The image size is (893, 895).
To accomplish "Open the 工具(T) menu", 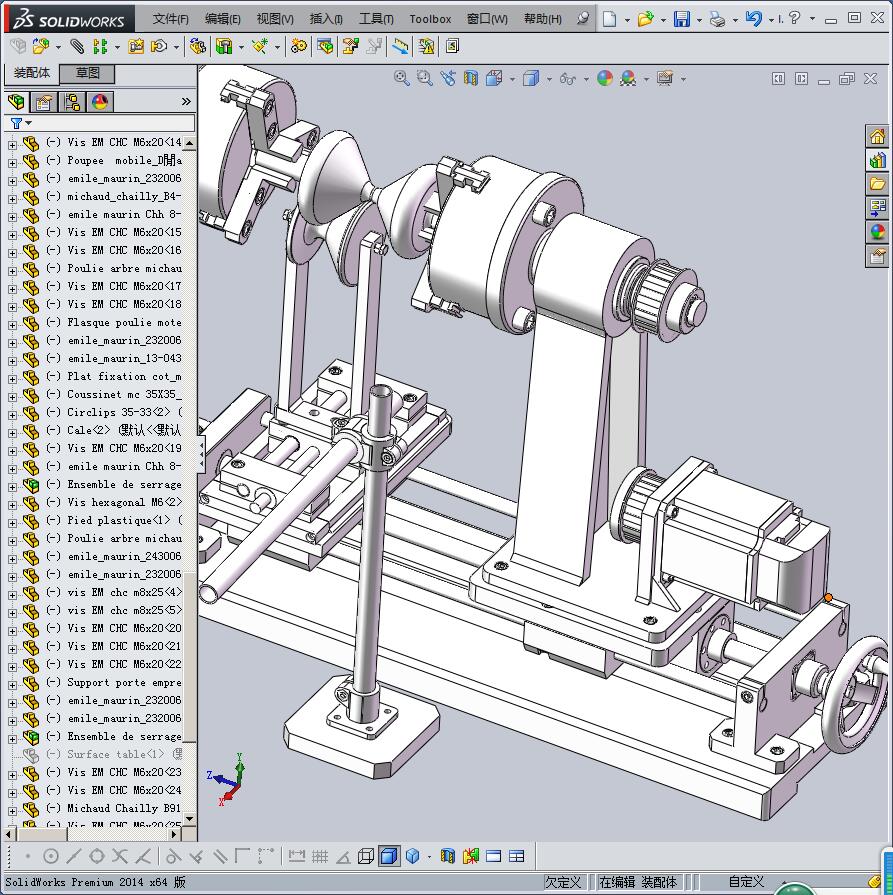I will pos(375,19).
